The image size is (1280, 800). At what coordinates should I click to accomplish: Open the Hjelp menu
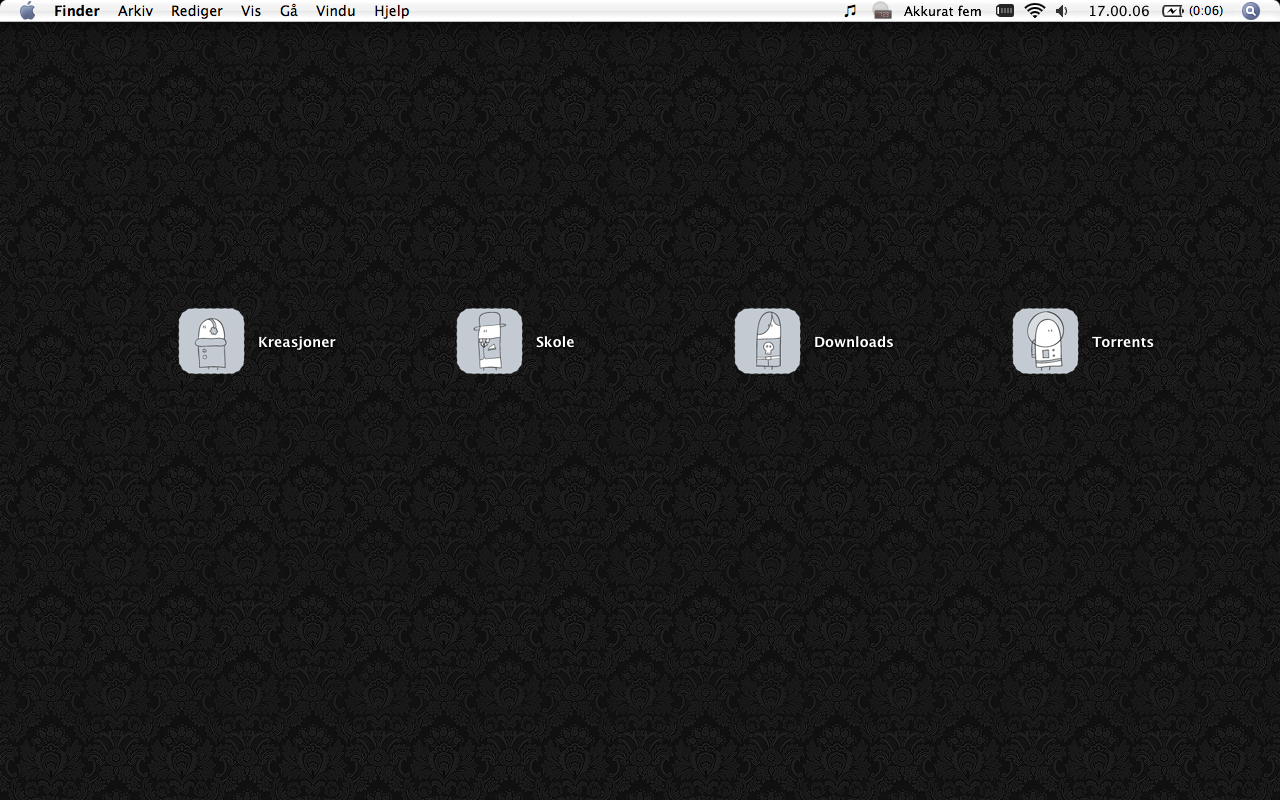click(x=392, y=11)
